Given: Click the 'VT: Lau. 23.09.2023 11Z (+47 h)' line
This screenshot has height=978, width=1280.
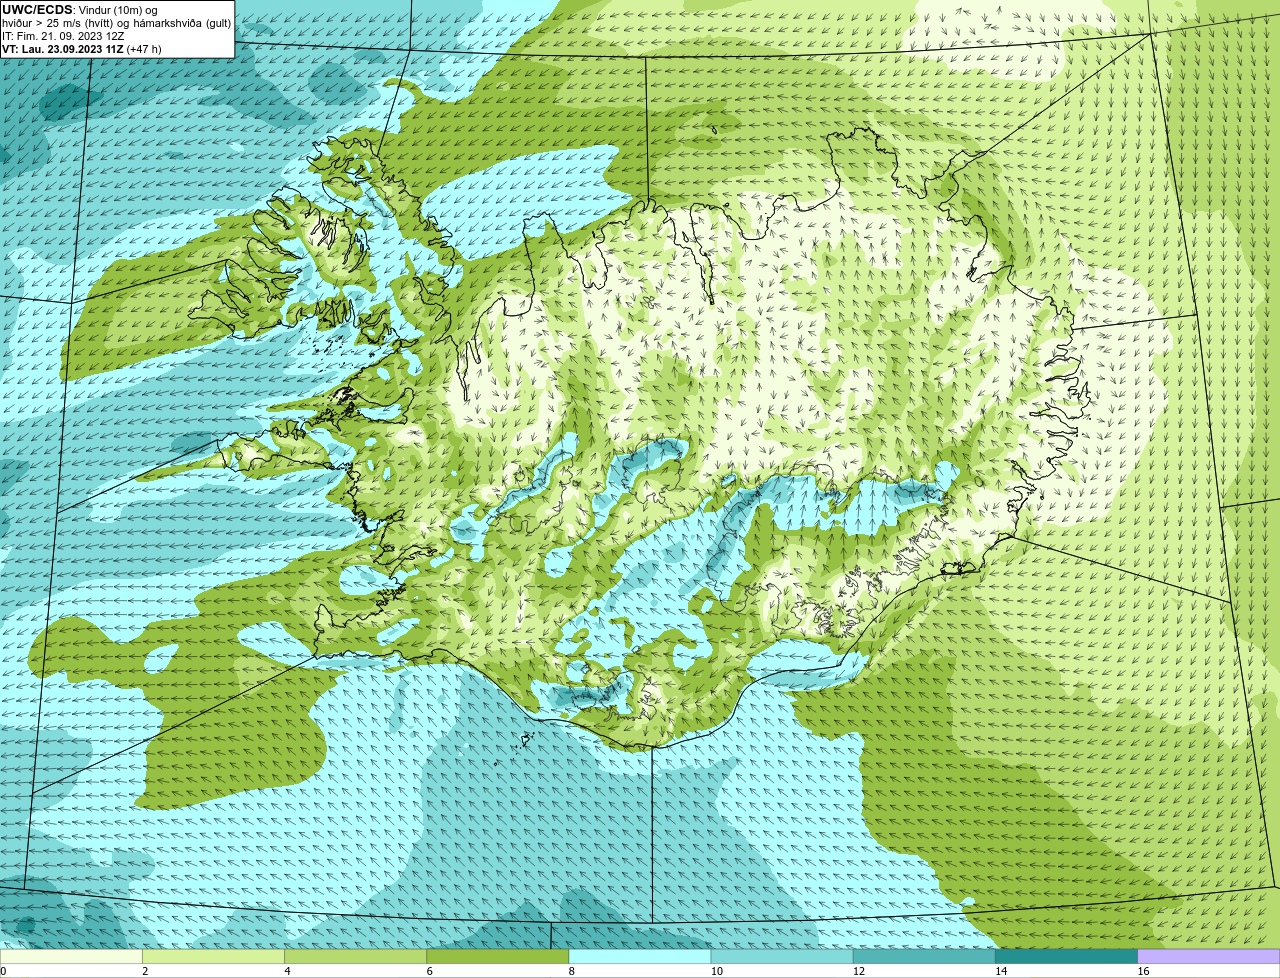Looking at the screenshot, I should (82, 48).
